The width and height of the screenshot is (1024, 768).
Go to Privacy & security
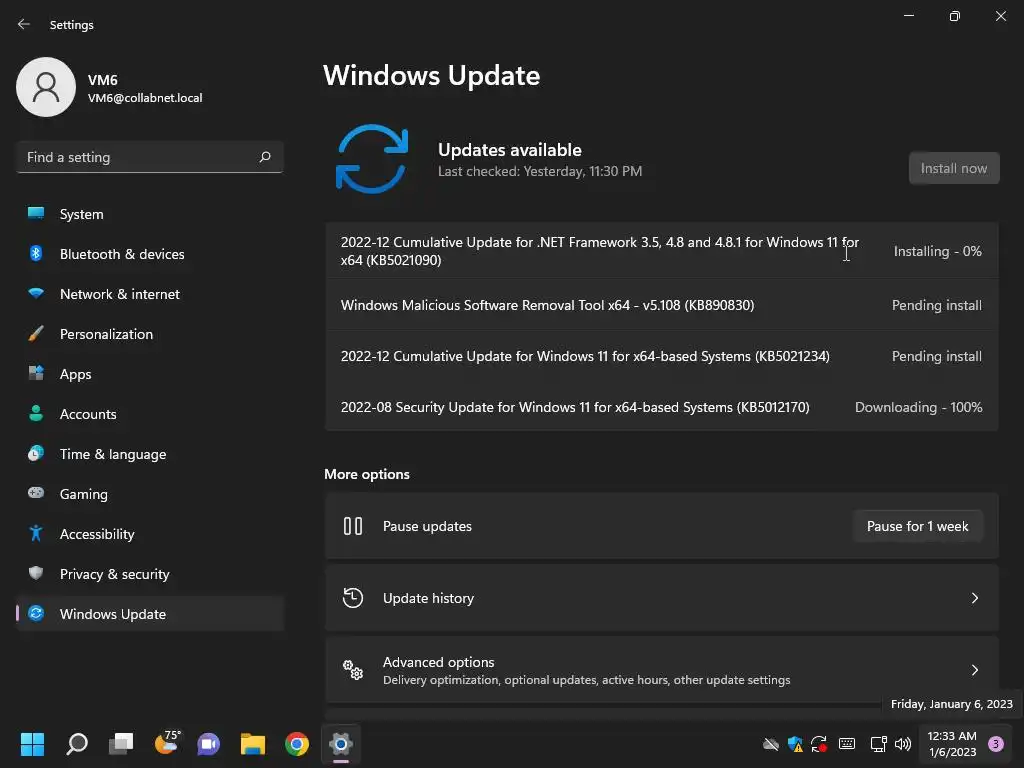point(150,573)
